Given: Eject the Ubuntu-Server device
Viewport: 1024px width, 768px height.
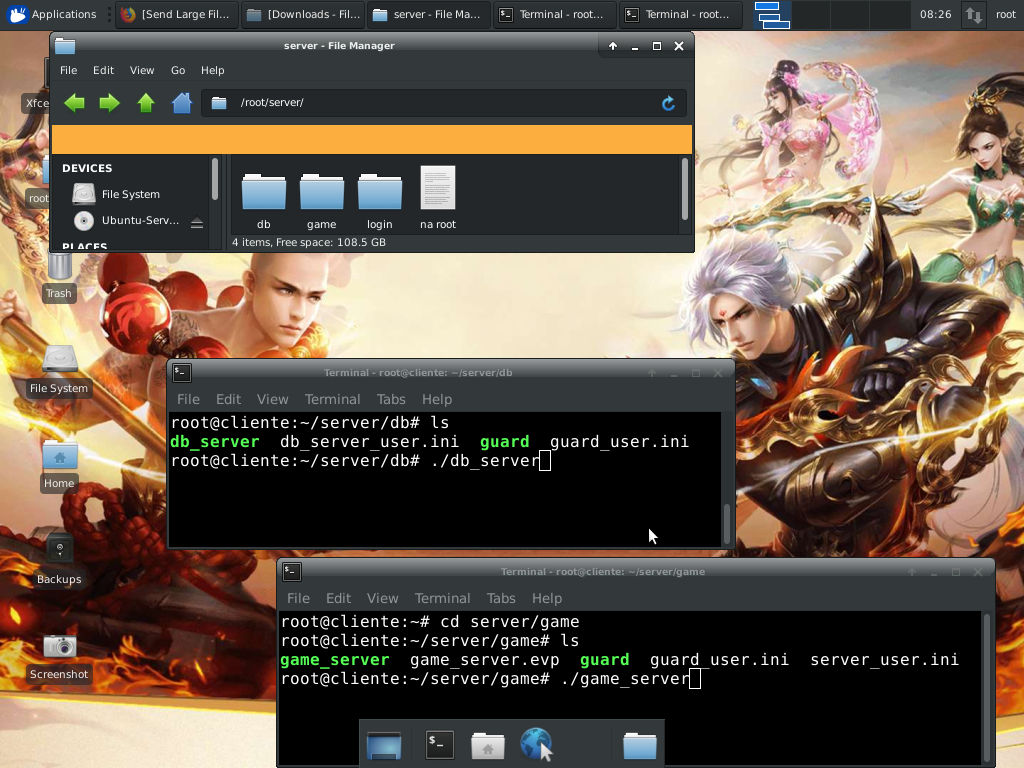Looking at the screenshot, I should point(197,222).
